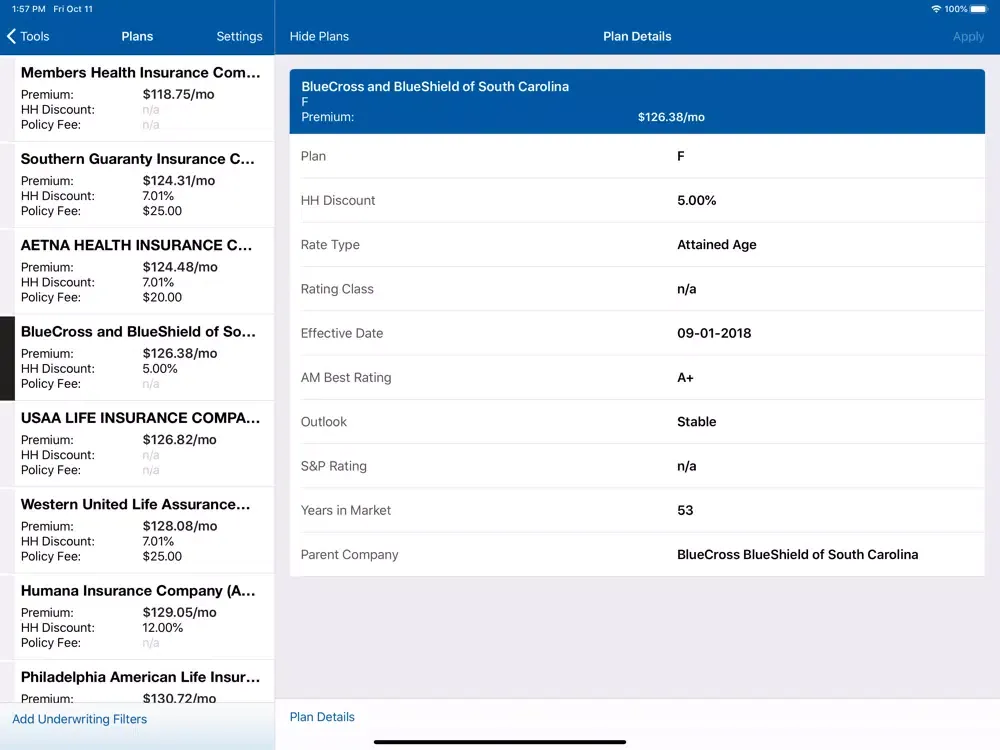The width and height of the screenshot is (1000, 750).
Task: Tap the back chevron beside Tools
Action: 11,36
